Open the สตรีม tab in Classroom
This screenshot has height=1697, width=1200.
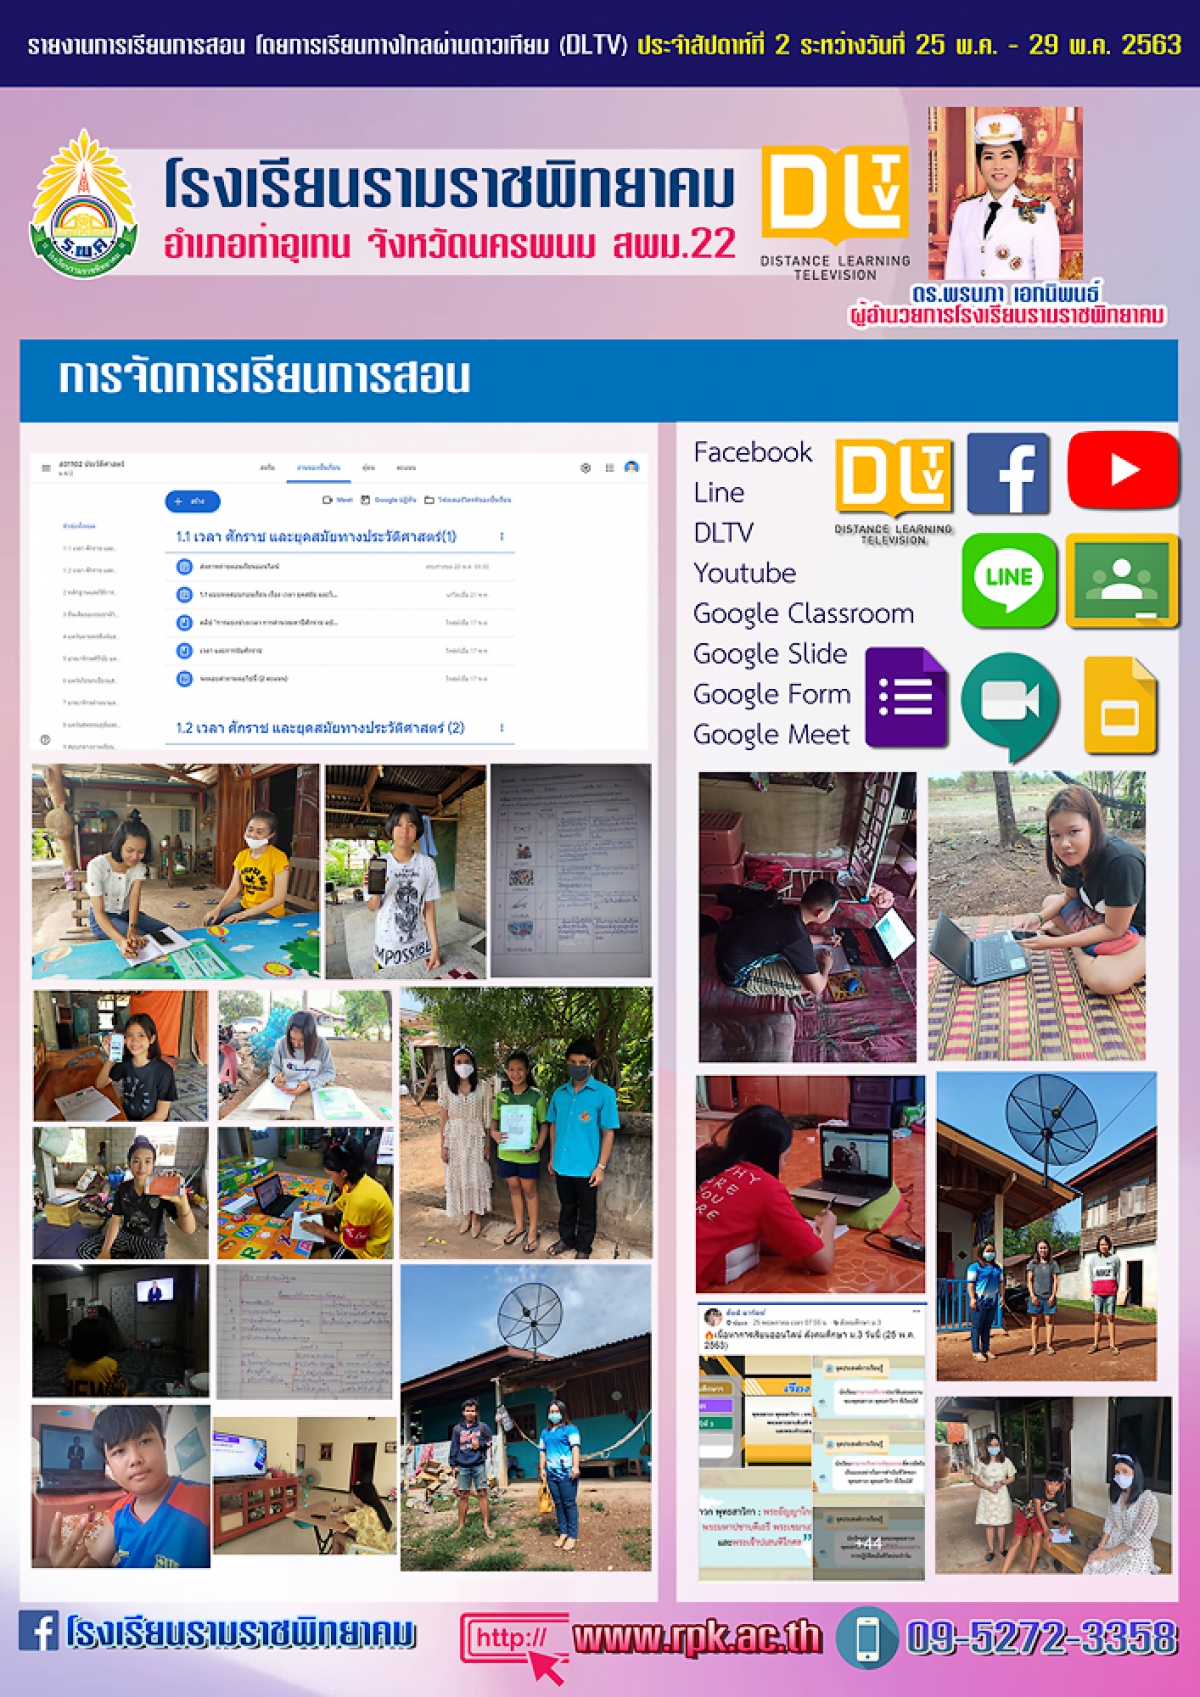[x=267, y=468]
